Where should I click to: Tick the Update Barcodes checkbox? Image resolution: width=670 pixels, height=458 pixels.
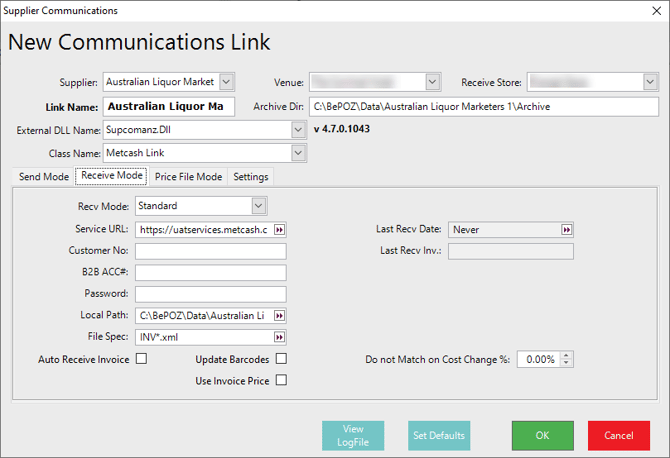281,359
